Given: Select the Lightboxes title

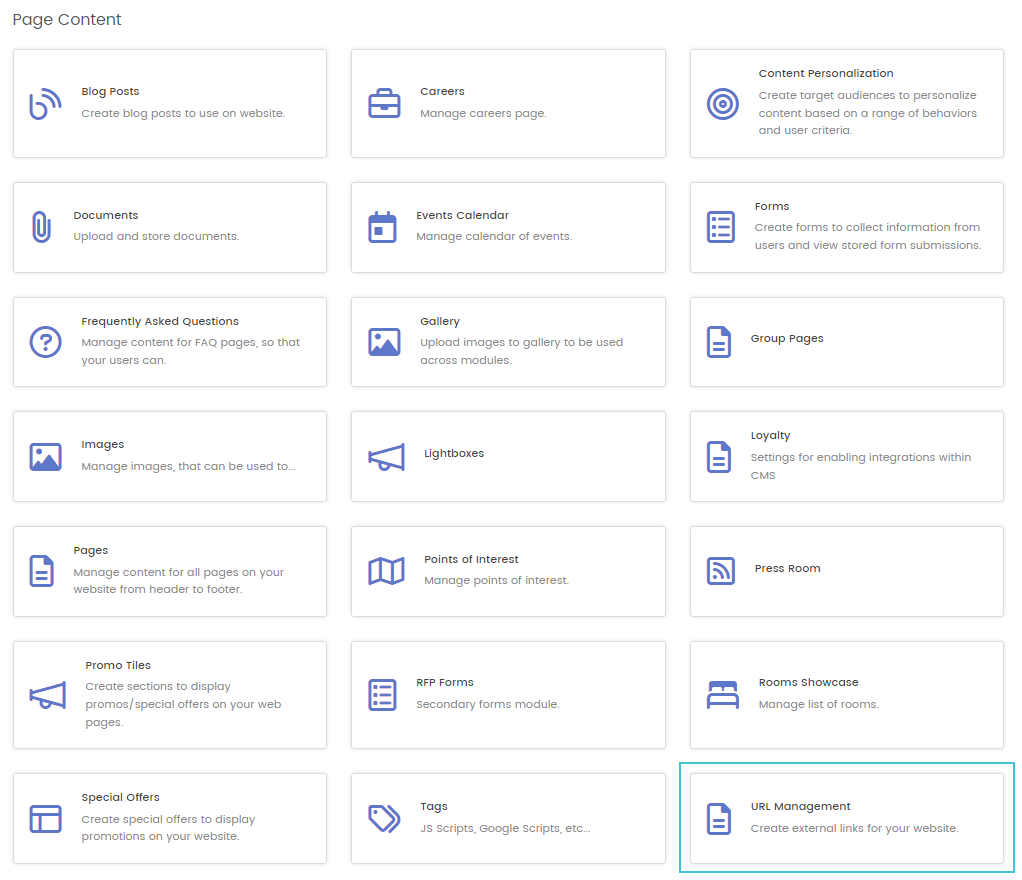Looking at the screenshot, I should pos(454,454).
